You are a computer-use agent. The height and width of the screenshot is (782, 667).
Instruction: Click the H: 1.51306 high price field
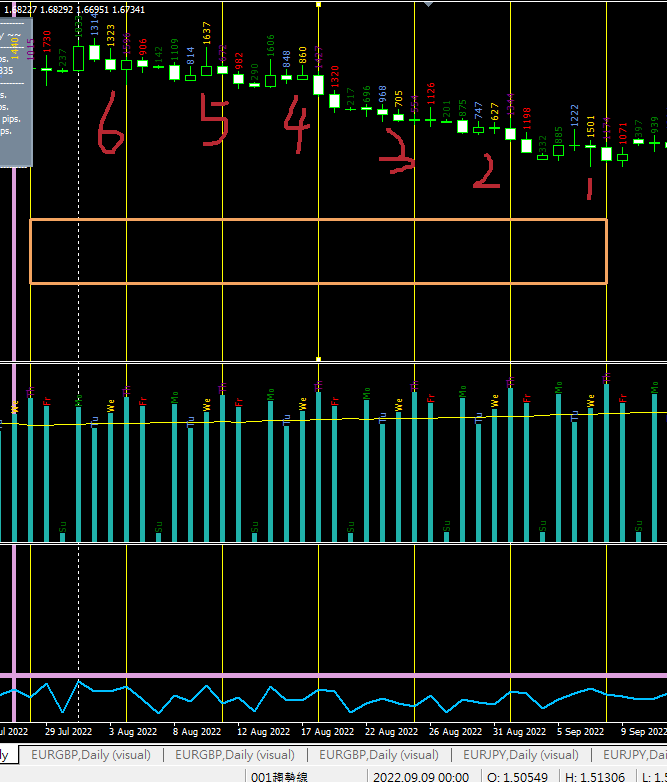tap(595, 777)
